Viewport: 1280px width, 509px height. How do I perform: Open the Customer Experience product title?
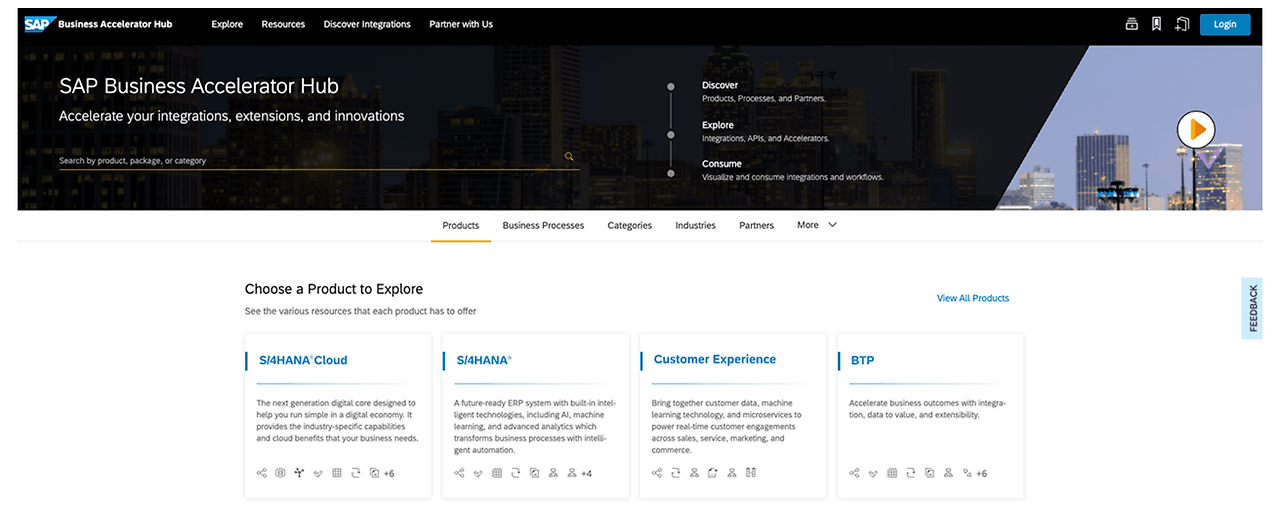(x=715, y=359)
